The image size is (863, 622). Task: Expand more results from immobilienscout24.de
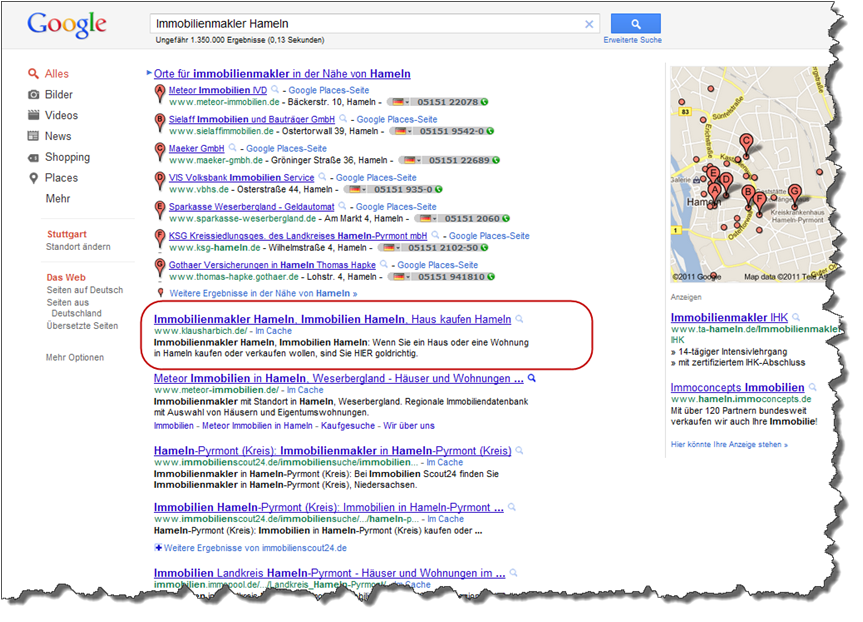tap(251, 548)
